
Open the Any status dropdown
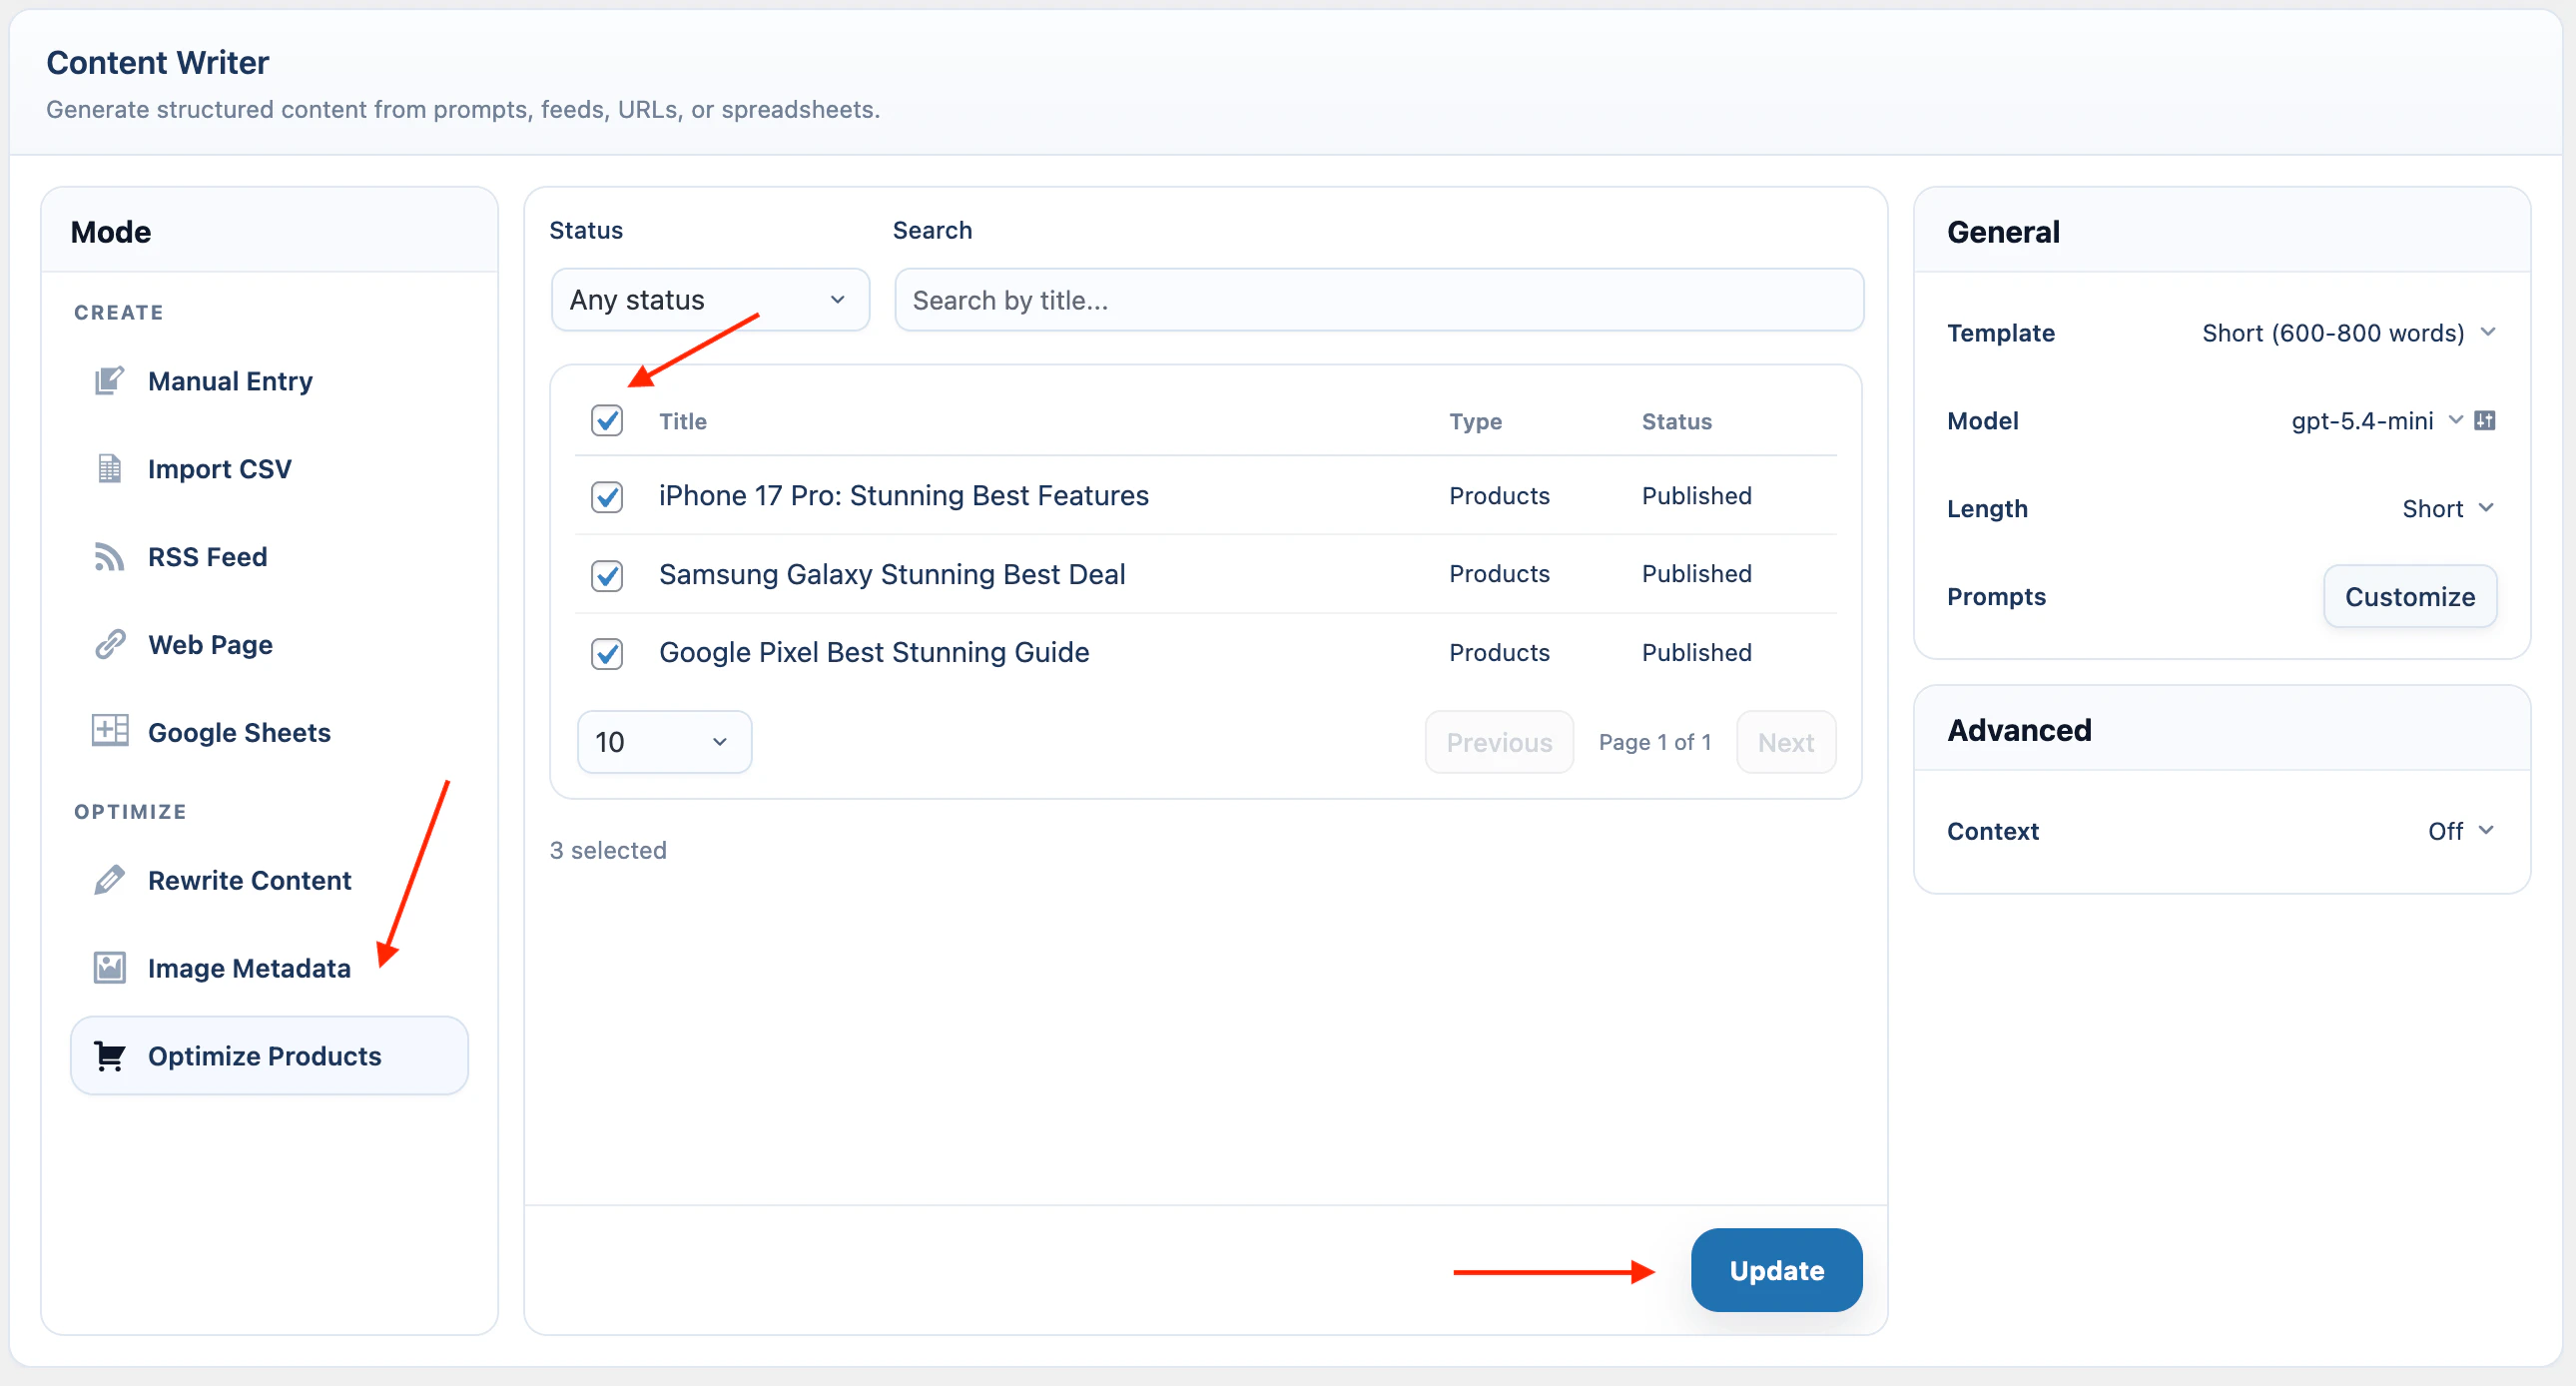tap(710, 300)
